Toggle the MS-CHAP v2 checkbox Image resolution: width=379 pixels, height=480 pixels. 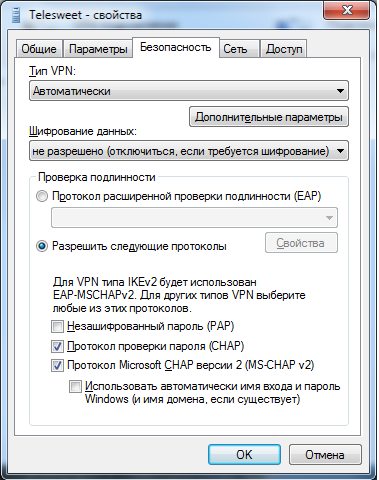[x=57, y=366]
